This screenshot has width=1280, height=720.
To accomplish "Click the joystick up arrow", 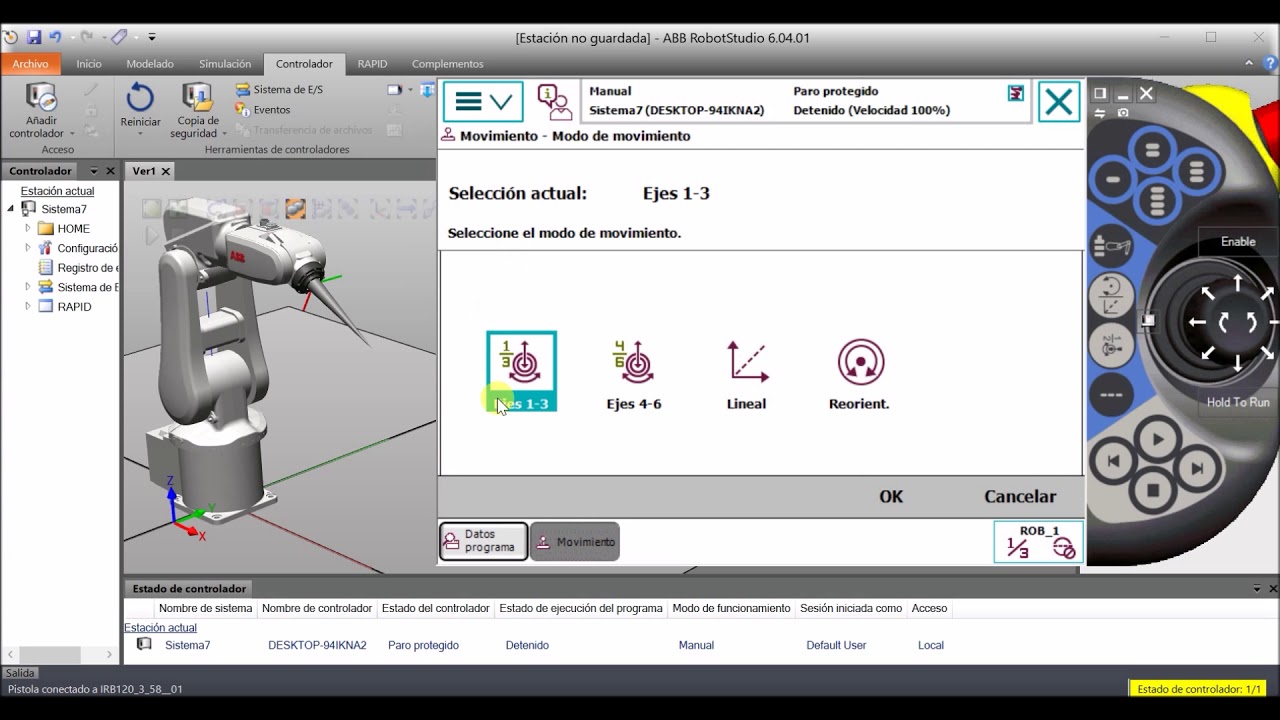I will pyautogui.click(x=1237, y=284).
